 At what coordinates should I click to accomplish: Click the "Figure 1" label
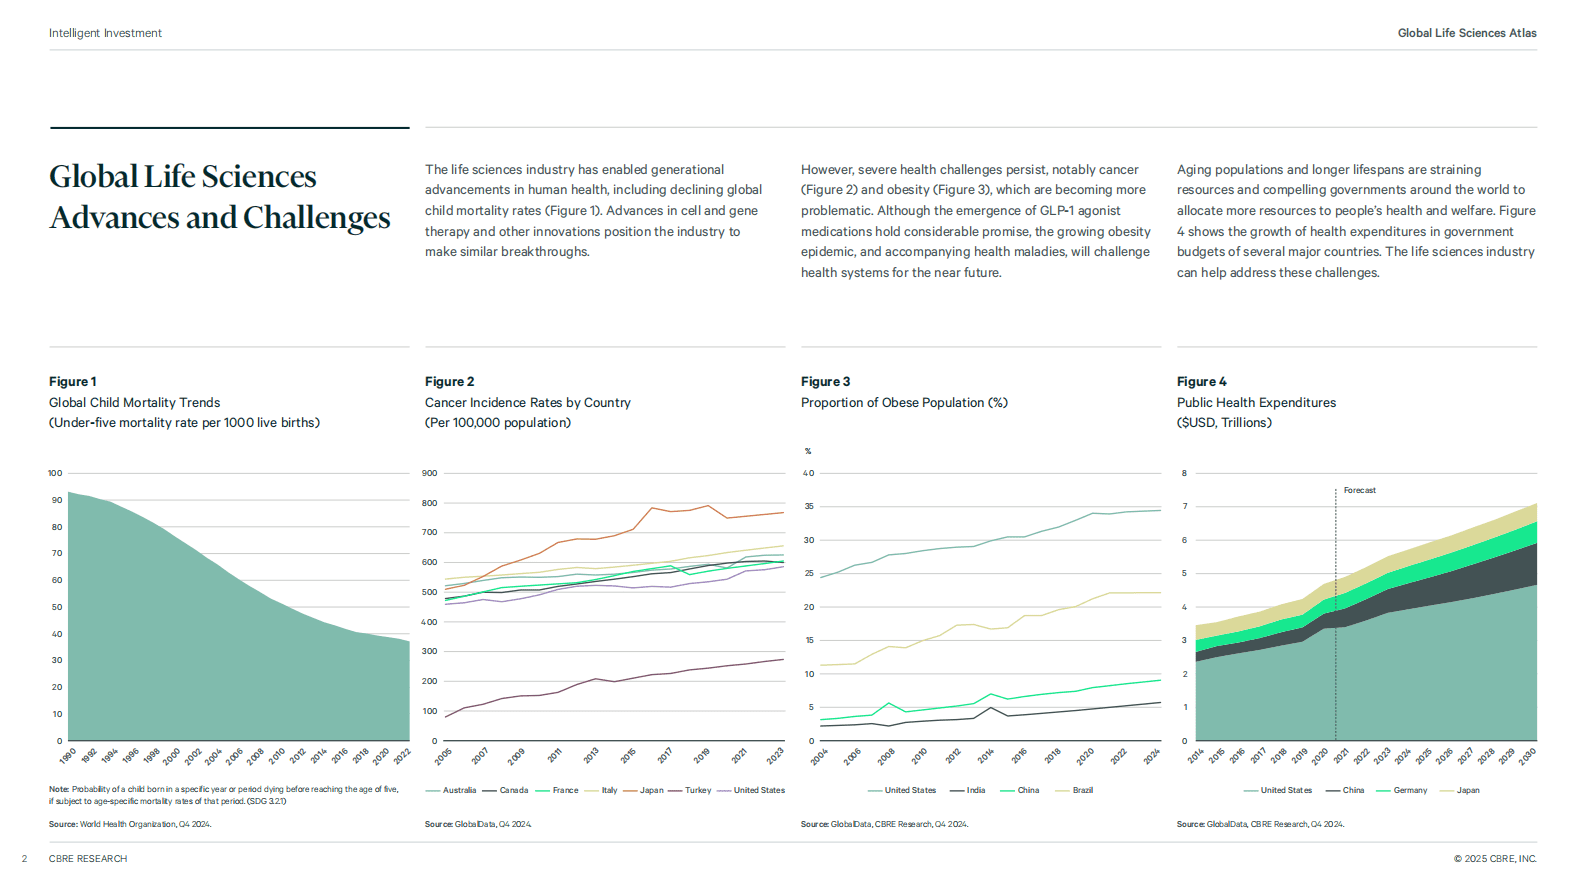(73, 382)
